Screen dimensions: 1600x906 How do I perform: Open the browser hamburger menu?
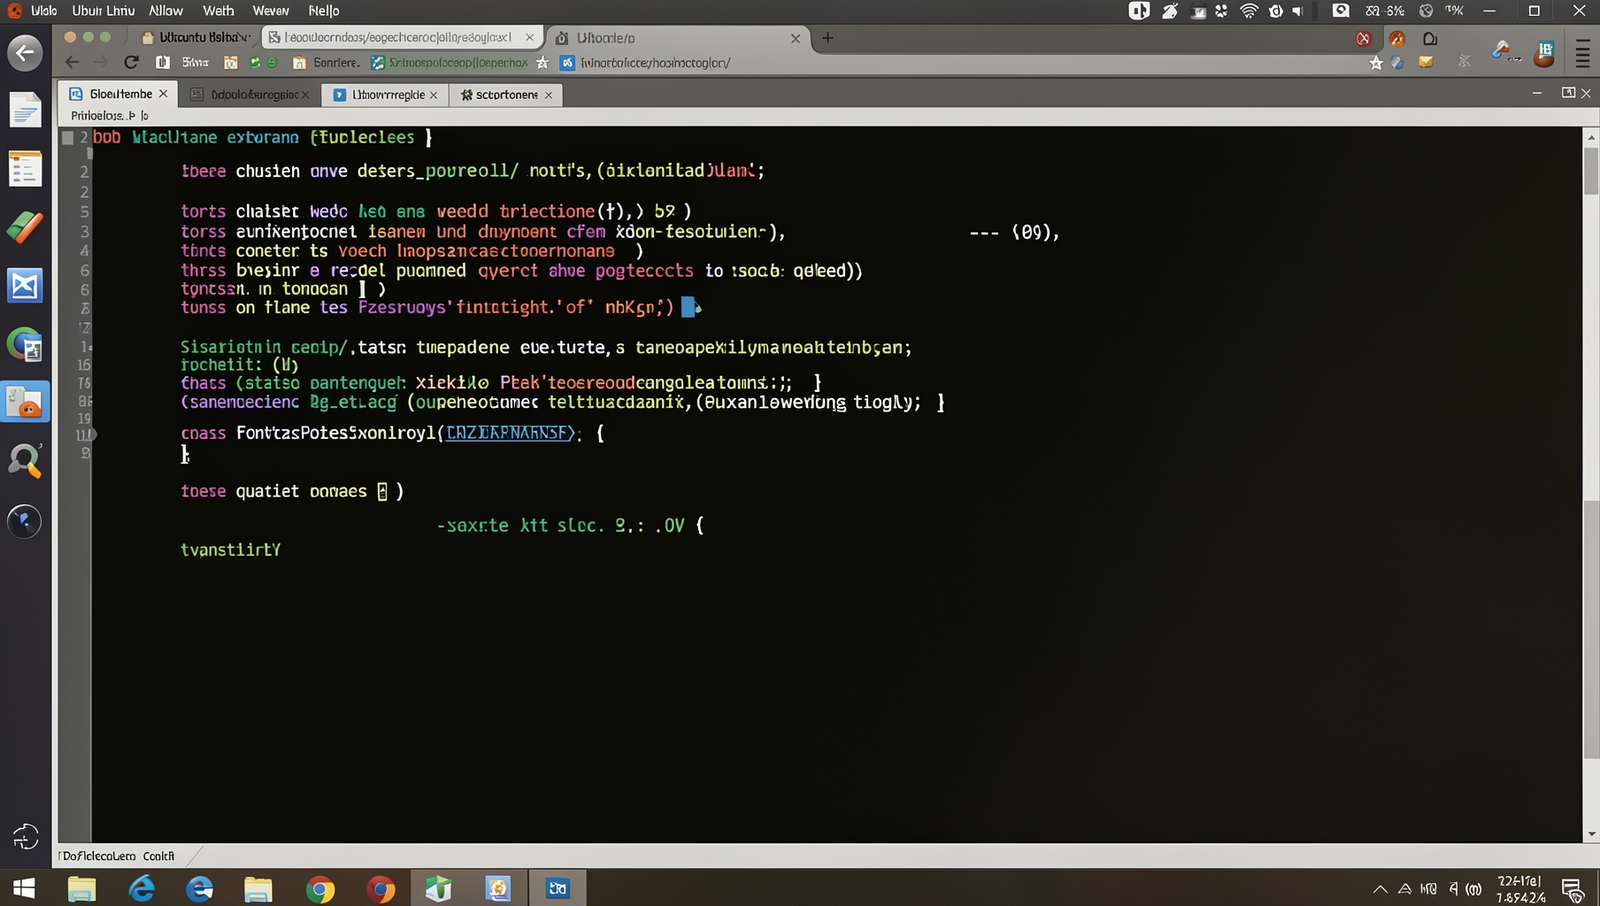(1582, 53)
